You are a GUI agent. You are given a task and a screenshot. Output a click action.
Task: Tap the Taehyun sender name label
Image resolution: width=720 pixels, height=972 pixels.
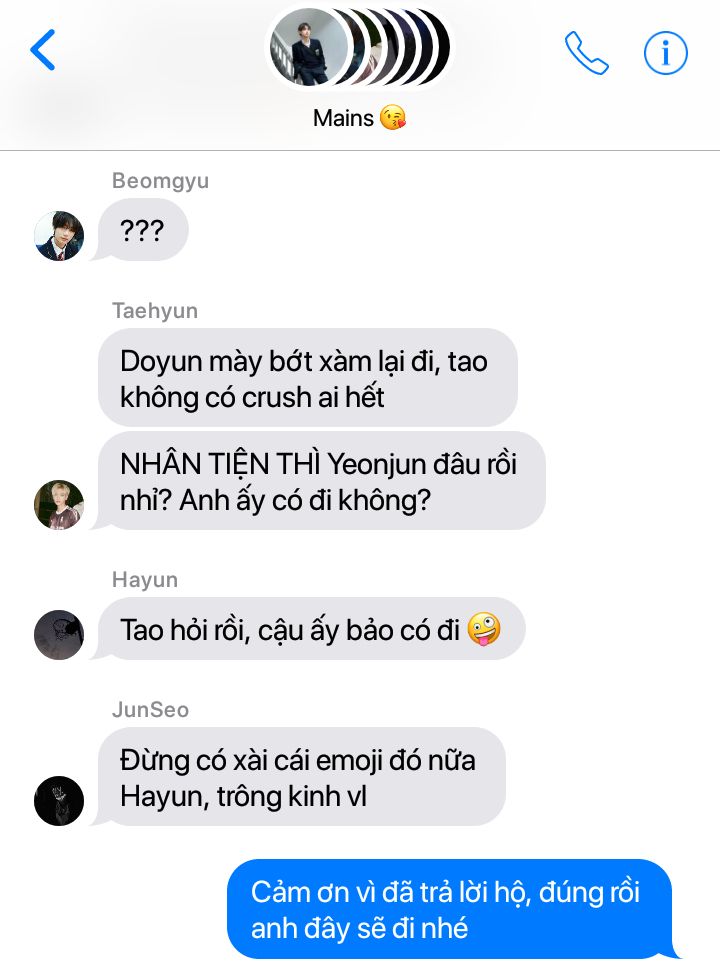pos(154,311)
